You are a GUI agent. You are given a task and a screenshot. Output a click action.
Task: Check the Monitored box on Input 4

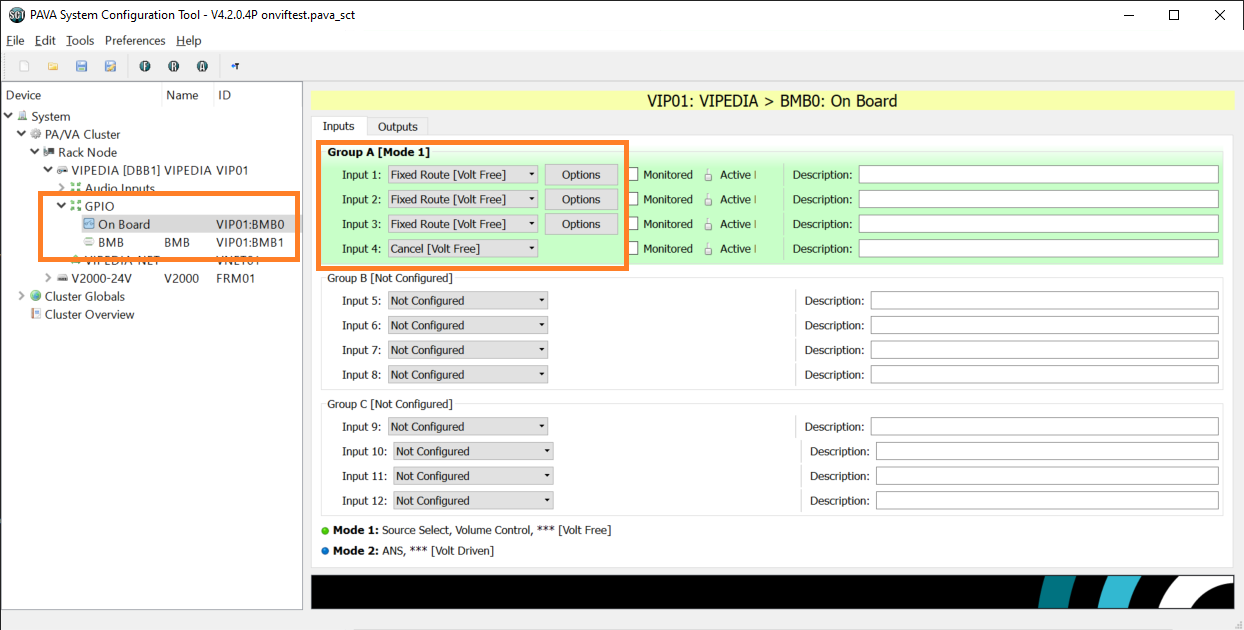[x=633, y=249]
